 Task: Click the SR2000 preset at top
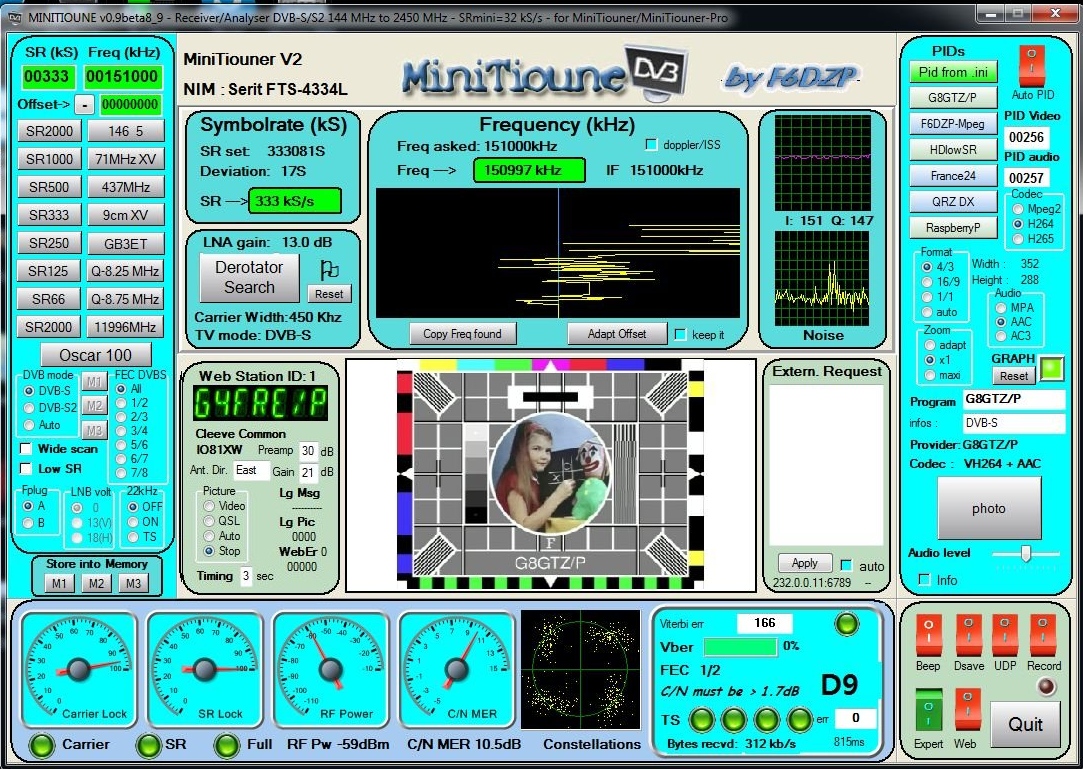pos(49,131)
